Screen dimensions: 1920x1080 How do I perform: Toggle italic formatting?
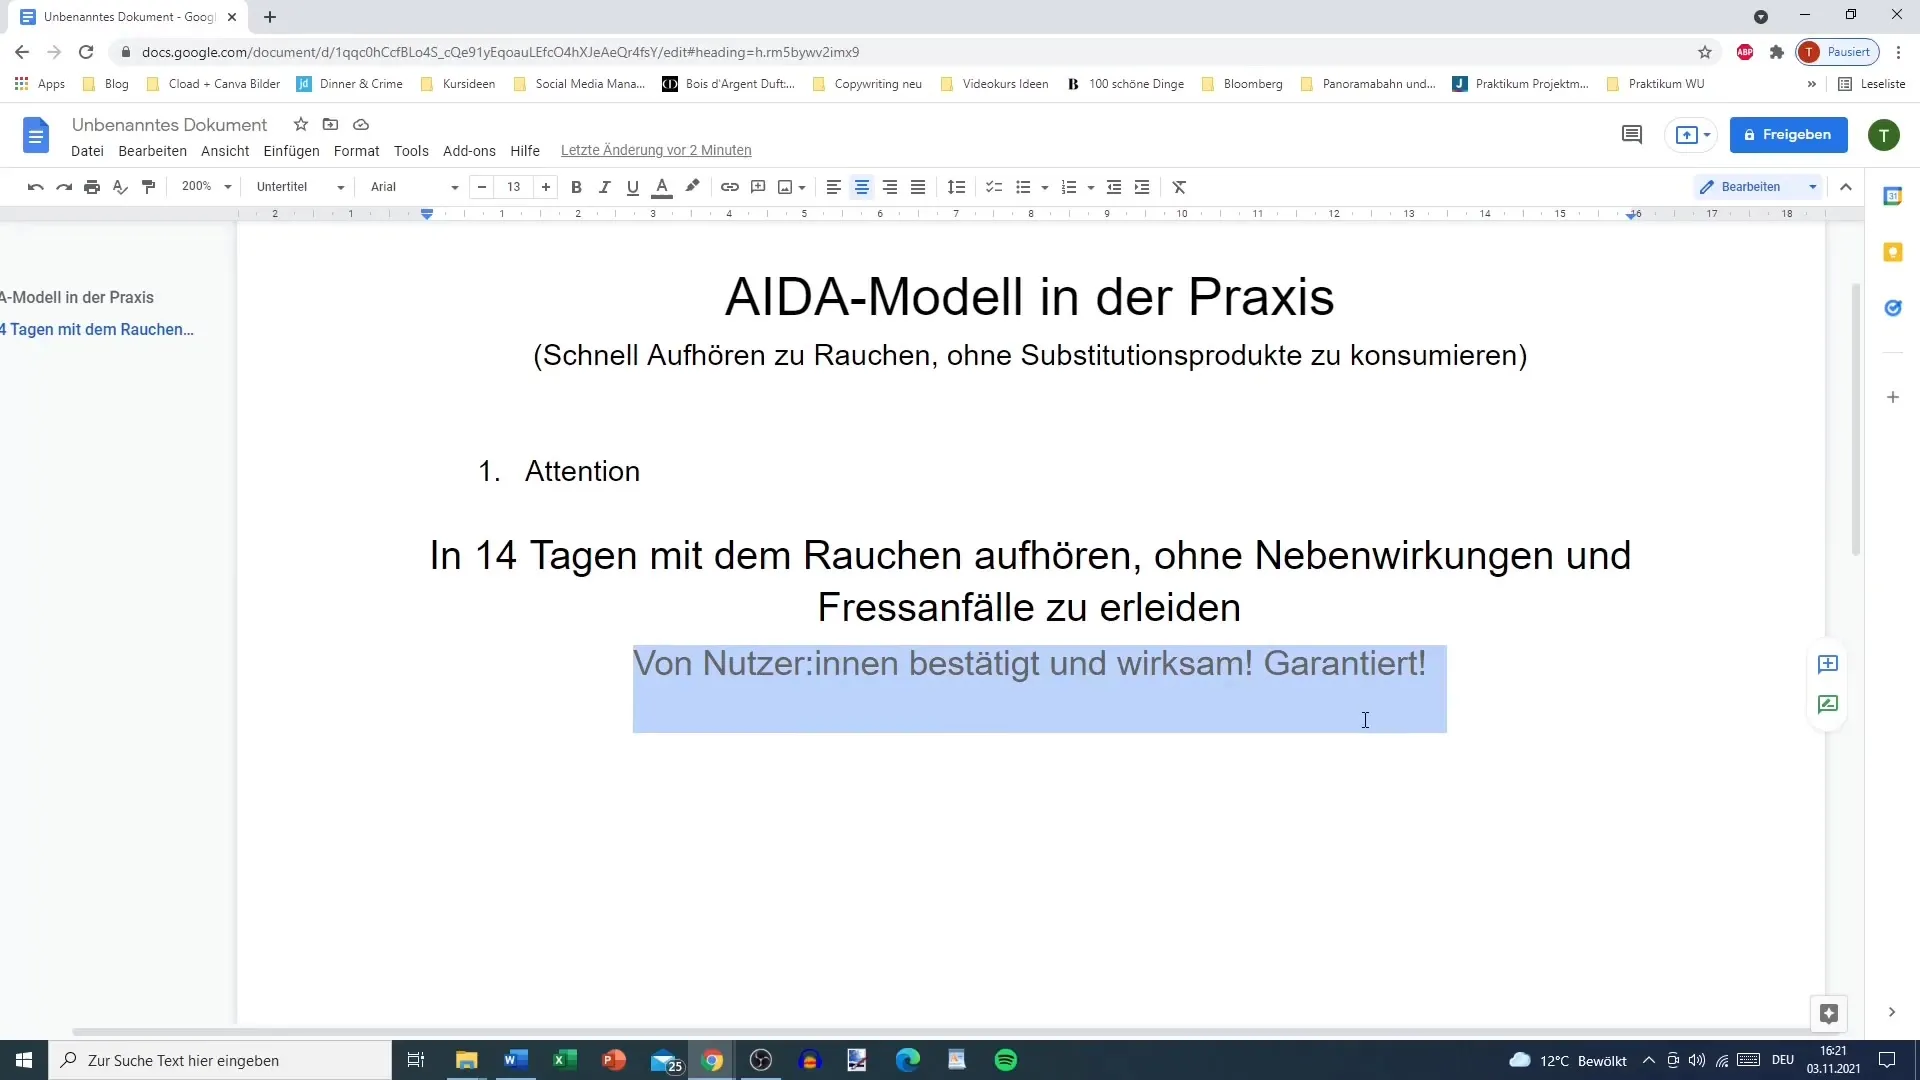[604, 187]
